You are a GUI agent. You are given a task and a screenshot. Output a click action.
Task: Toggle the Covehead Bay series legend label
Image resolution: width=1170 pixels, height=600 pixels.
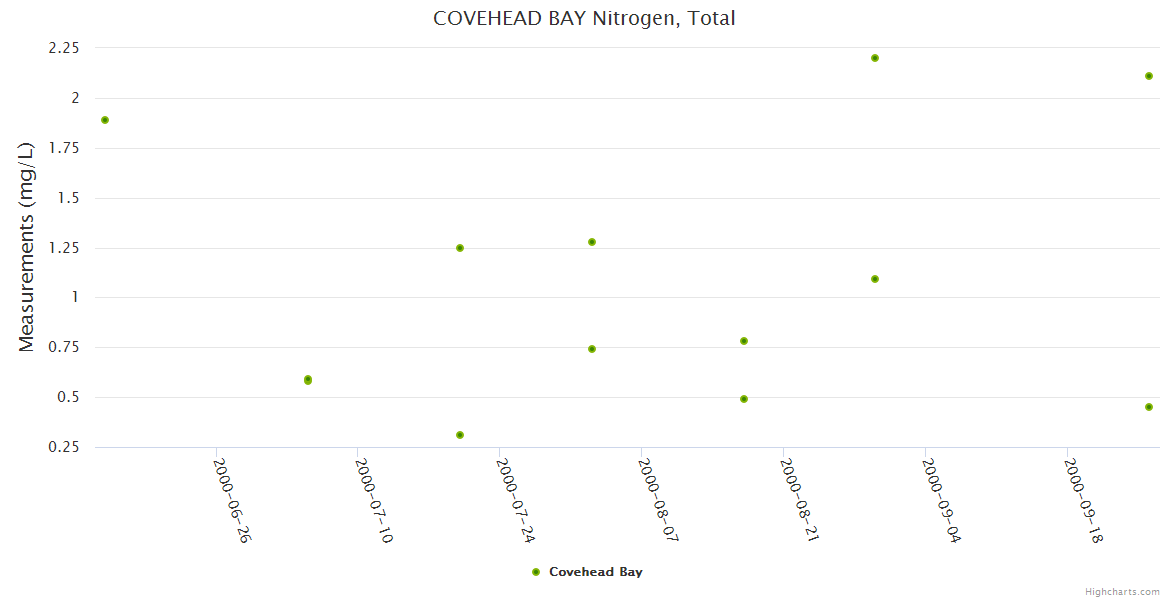(595, 572)
